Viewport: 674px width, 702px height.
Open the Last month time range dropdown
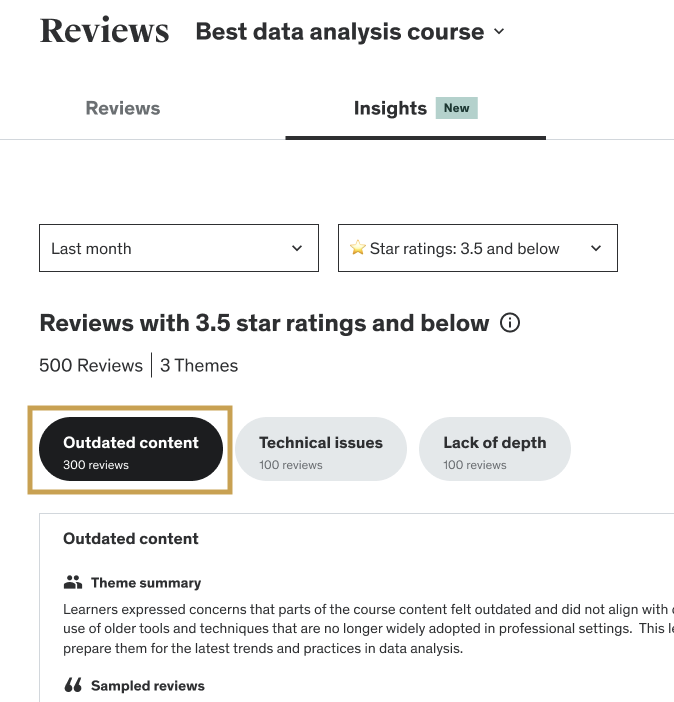[178, 249]
